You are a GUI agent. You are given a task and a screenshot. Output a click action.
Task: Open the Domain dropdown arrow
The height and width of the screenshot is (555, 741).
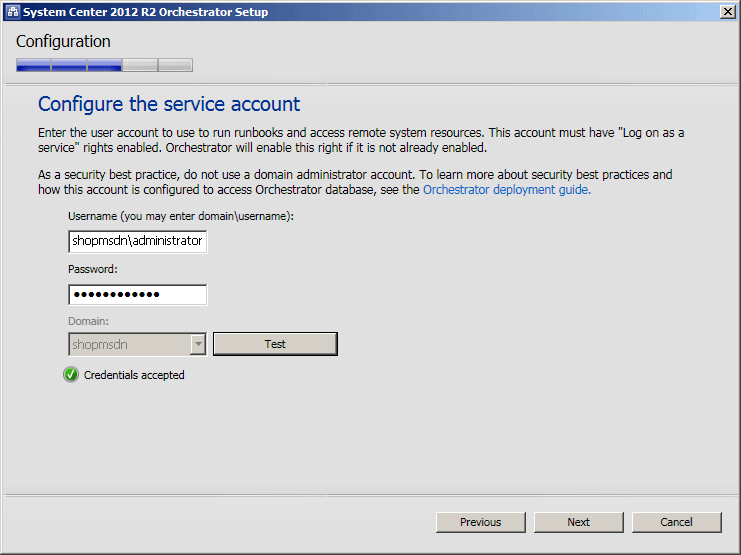point(198,344)
